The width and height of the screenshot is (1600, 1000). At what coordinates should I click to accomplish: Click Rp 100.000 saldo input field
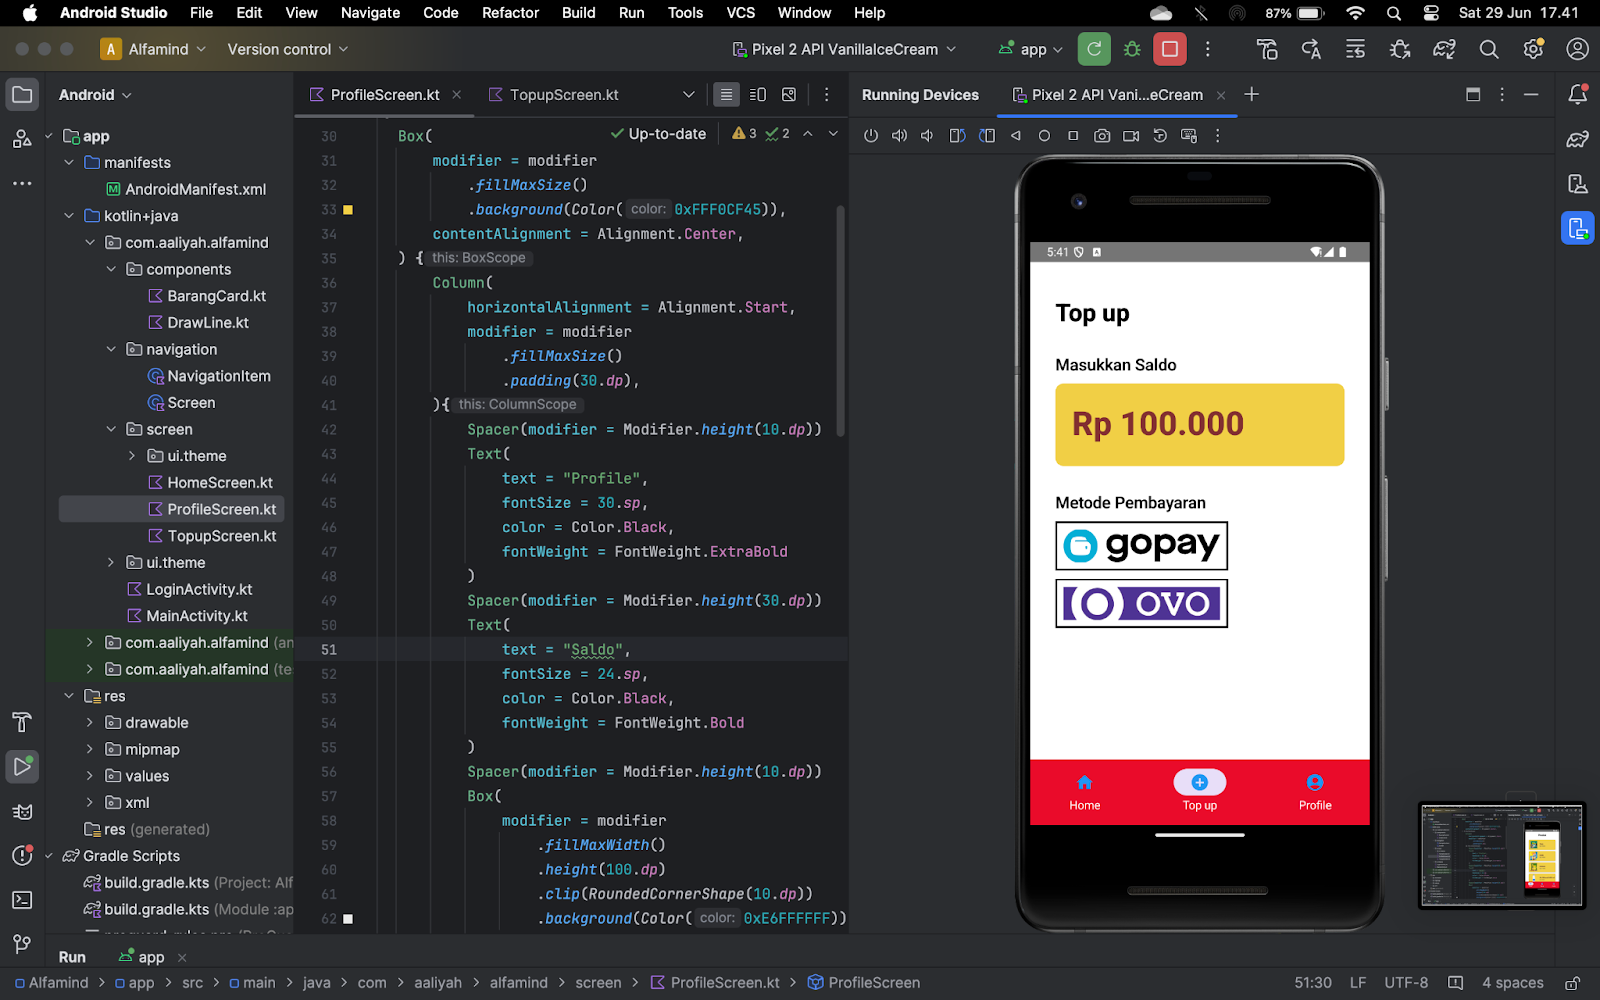point(1199,425)
